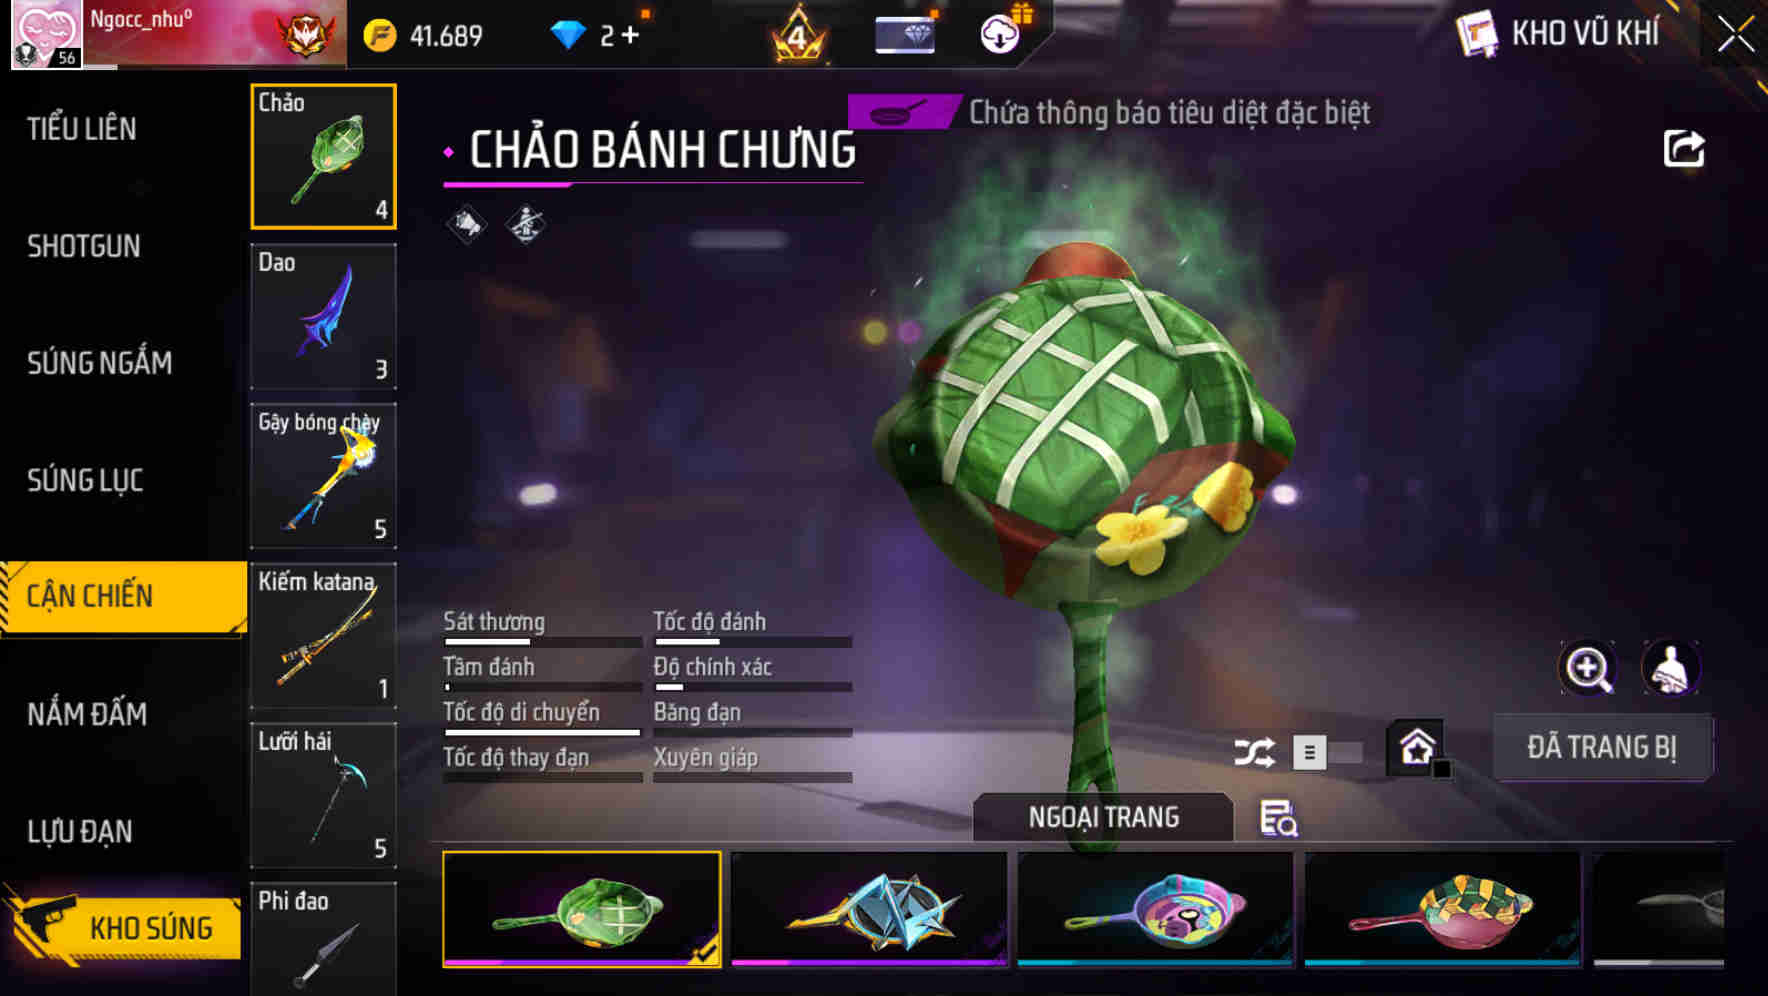Toggle the list switch beside shuffle

coord(1327,752)
